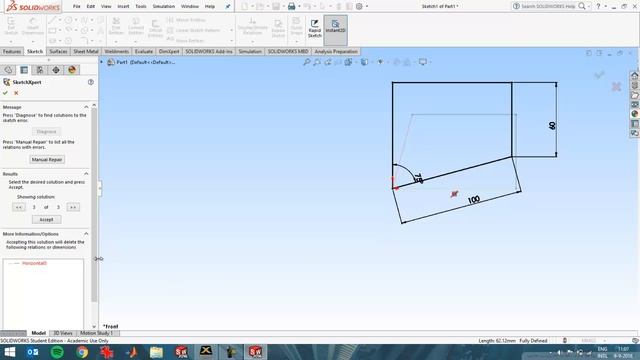Viewport: 640px width, 360px height.
Task: Open the DisplayManager color-sphere tab
Action: [x=72, y=70]
